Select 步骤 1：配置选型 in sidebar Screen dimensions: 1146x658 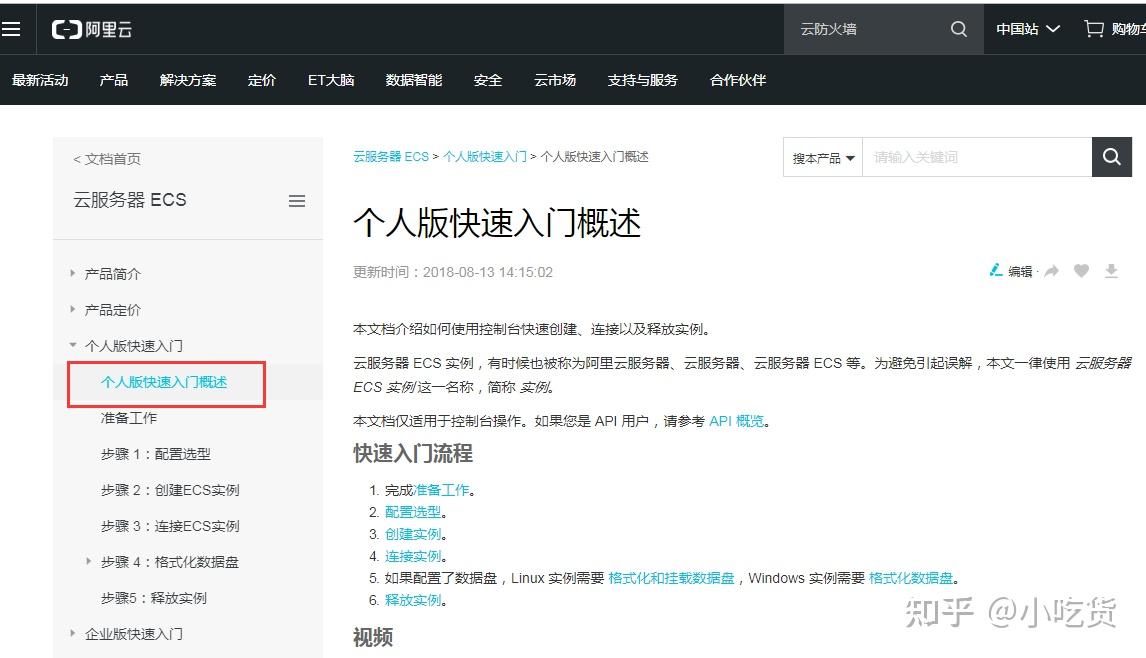(x=156, y=453)
